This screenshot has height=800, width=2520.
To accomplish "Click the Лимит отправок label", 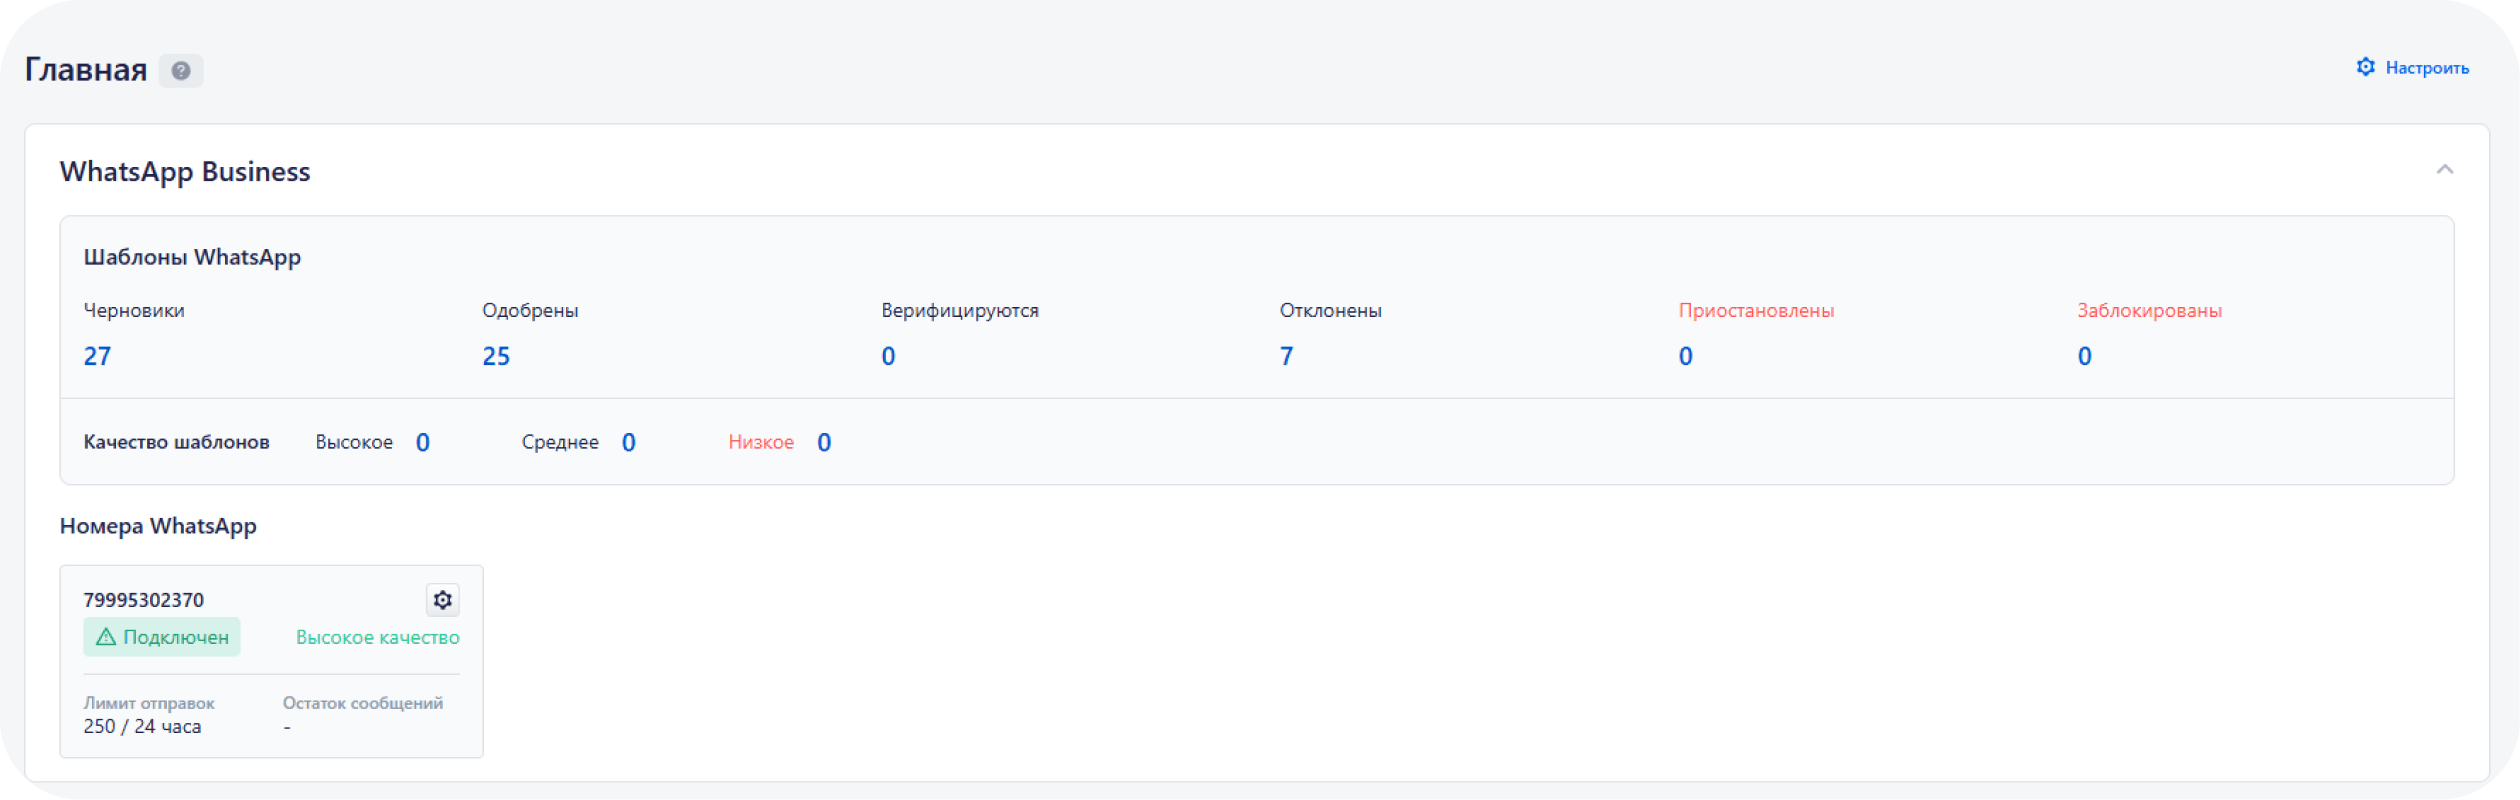I will (x=148, y=703).
